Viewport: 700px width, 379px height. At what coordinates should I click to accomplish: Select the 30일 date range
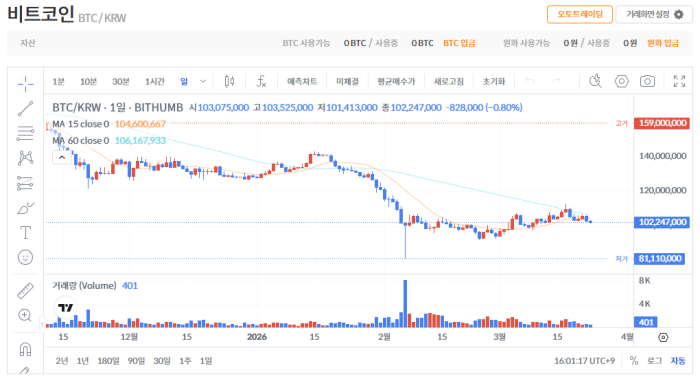pyautogui.click(x=162, y=361)
